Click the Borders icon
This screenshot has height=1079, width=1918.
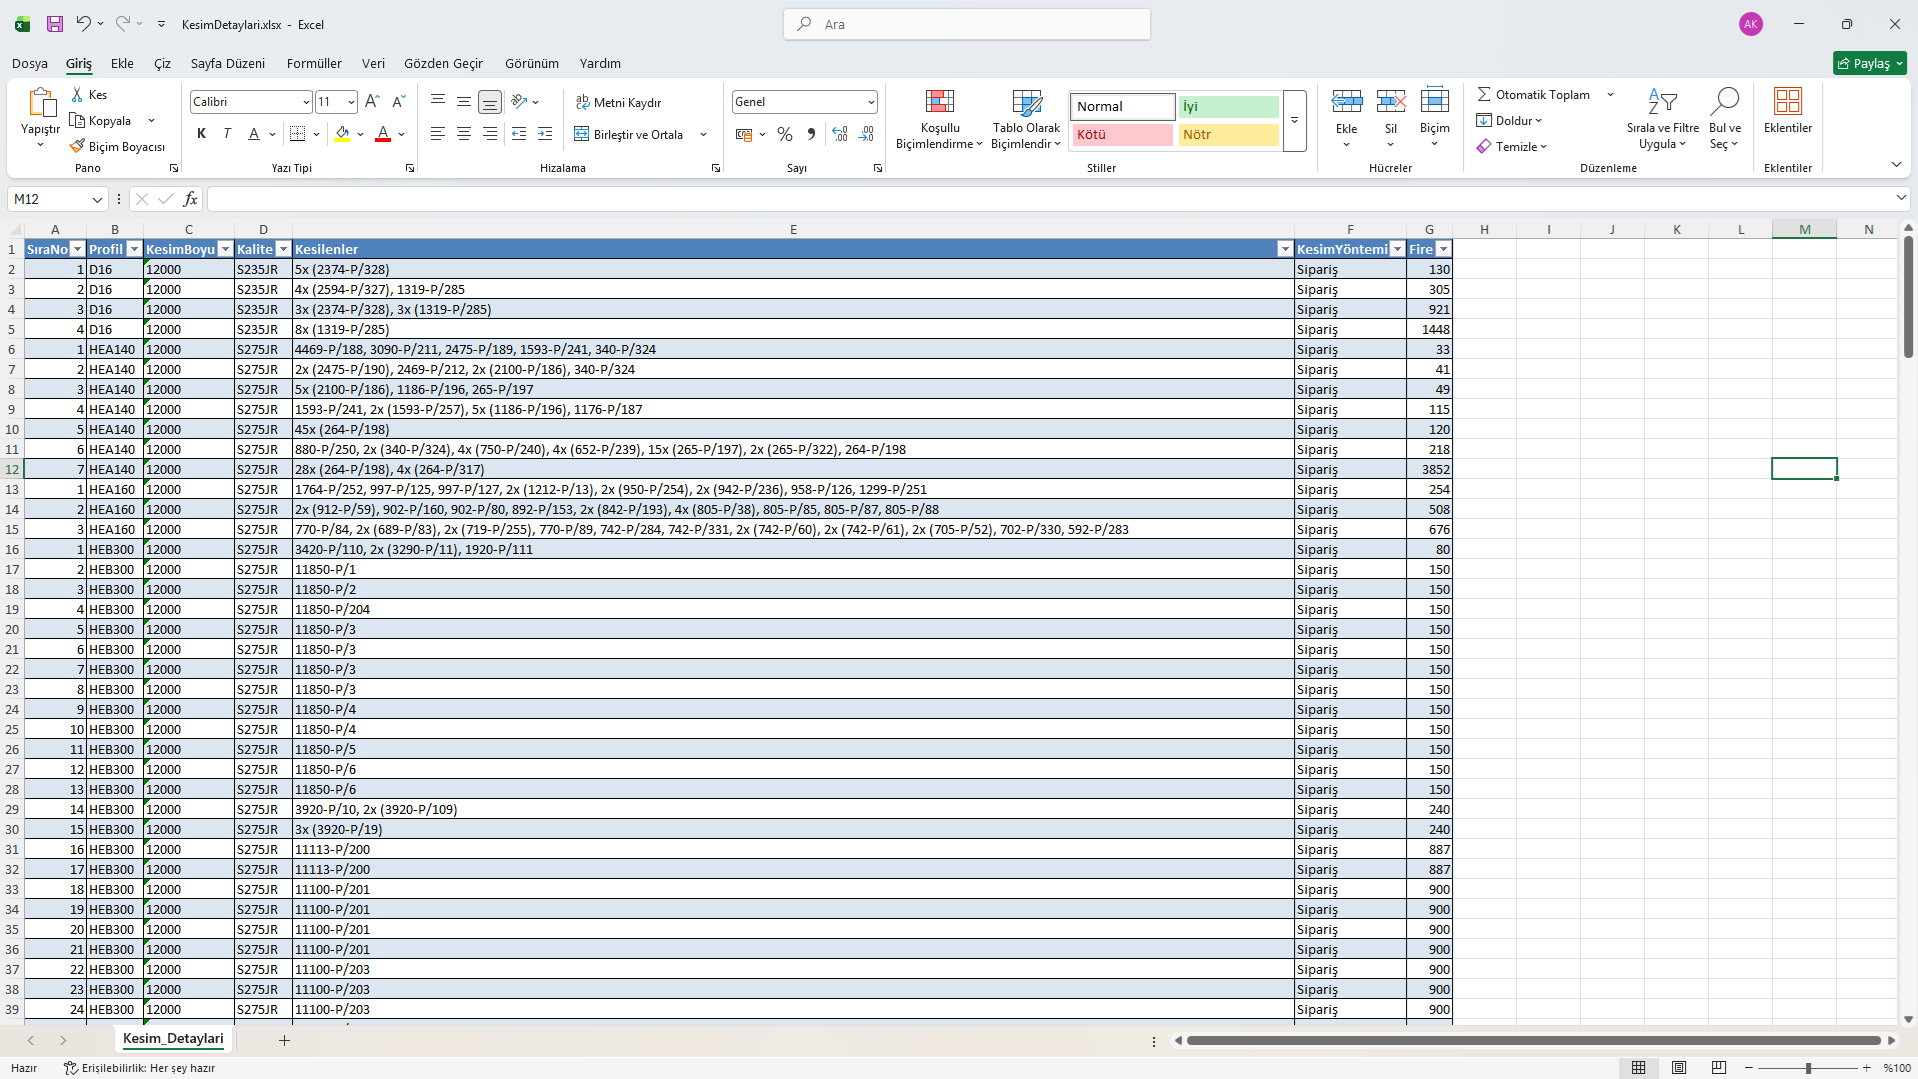(297, 134)
